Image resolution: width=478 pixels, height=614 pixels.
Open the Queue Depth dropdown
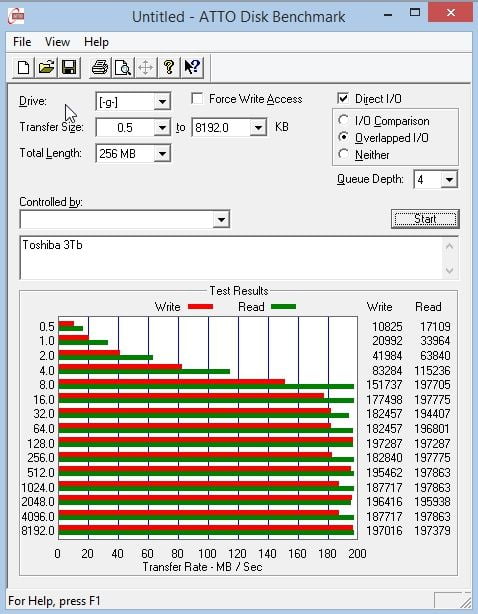pyautogui.click(x=449, y=180)
